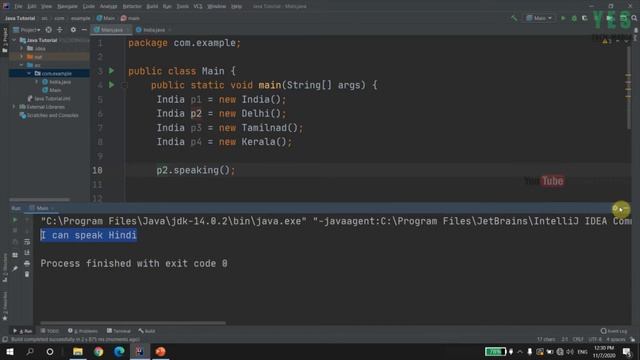Screen dimensions: 640x360
Task: Open Google Chrome from taskbar
Action: click(x=98, y=351)
